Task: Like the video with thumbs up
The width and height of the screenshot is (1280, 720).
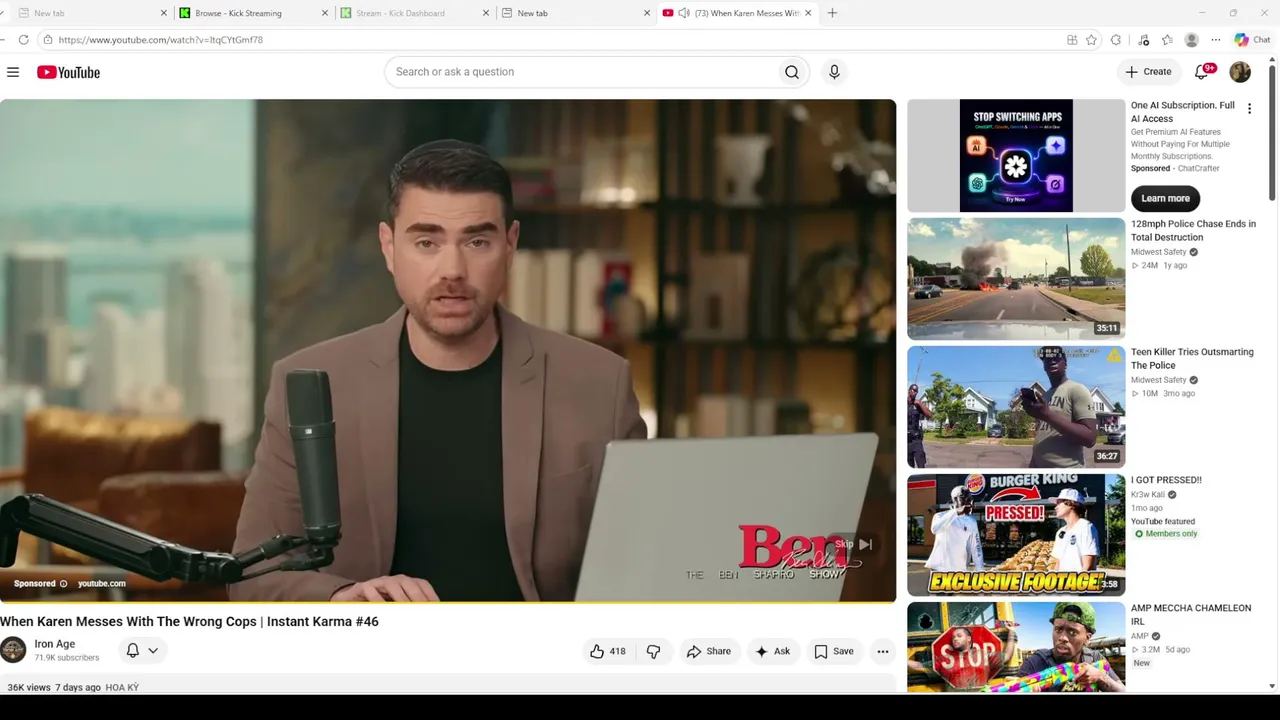Action: tap(608, 651)
